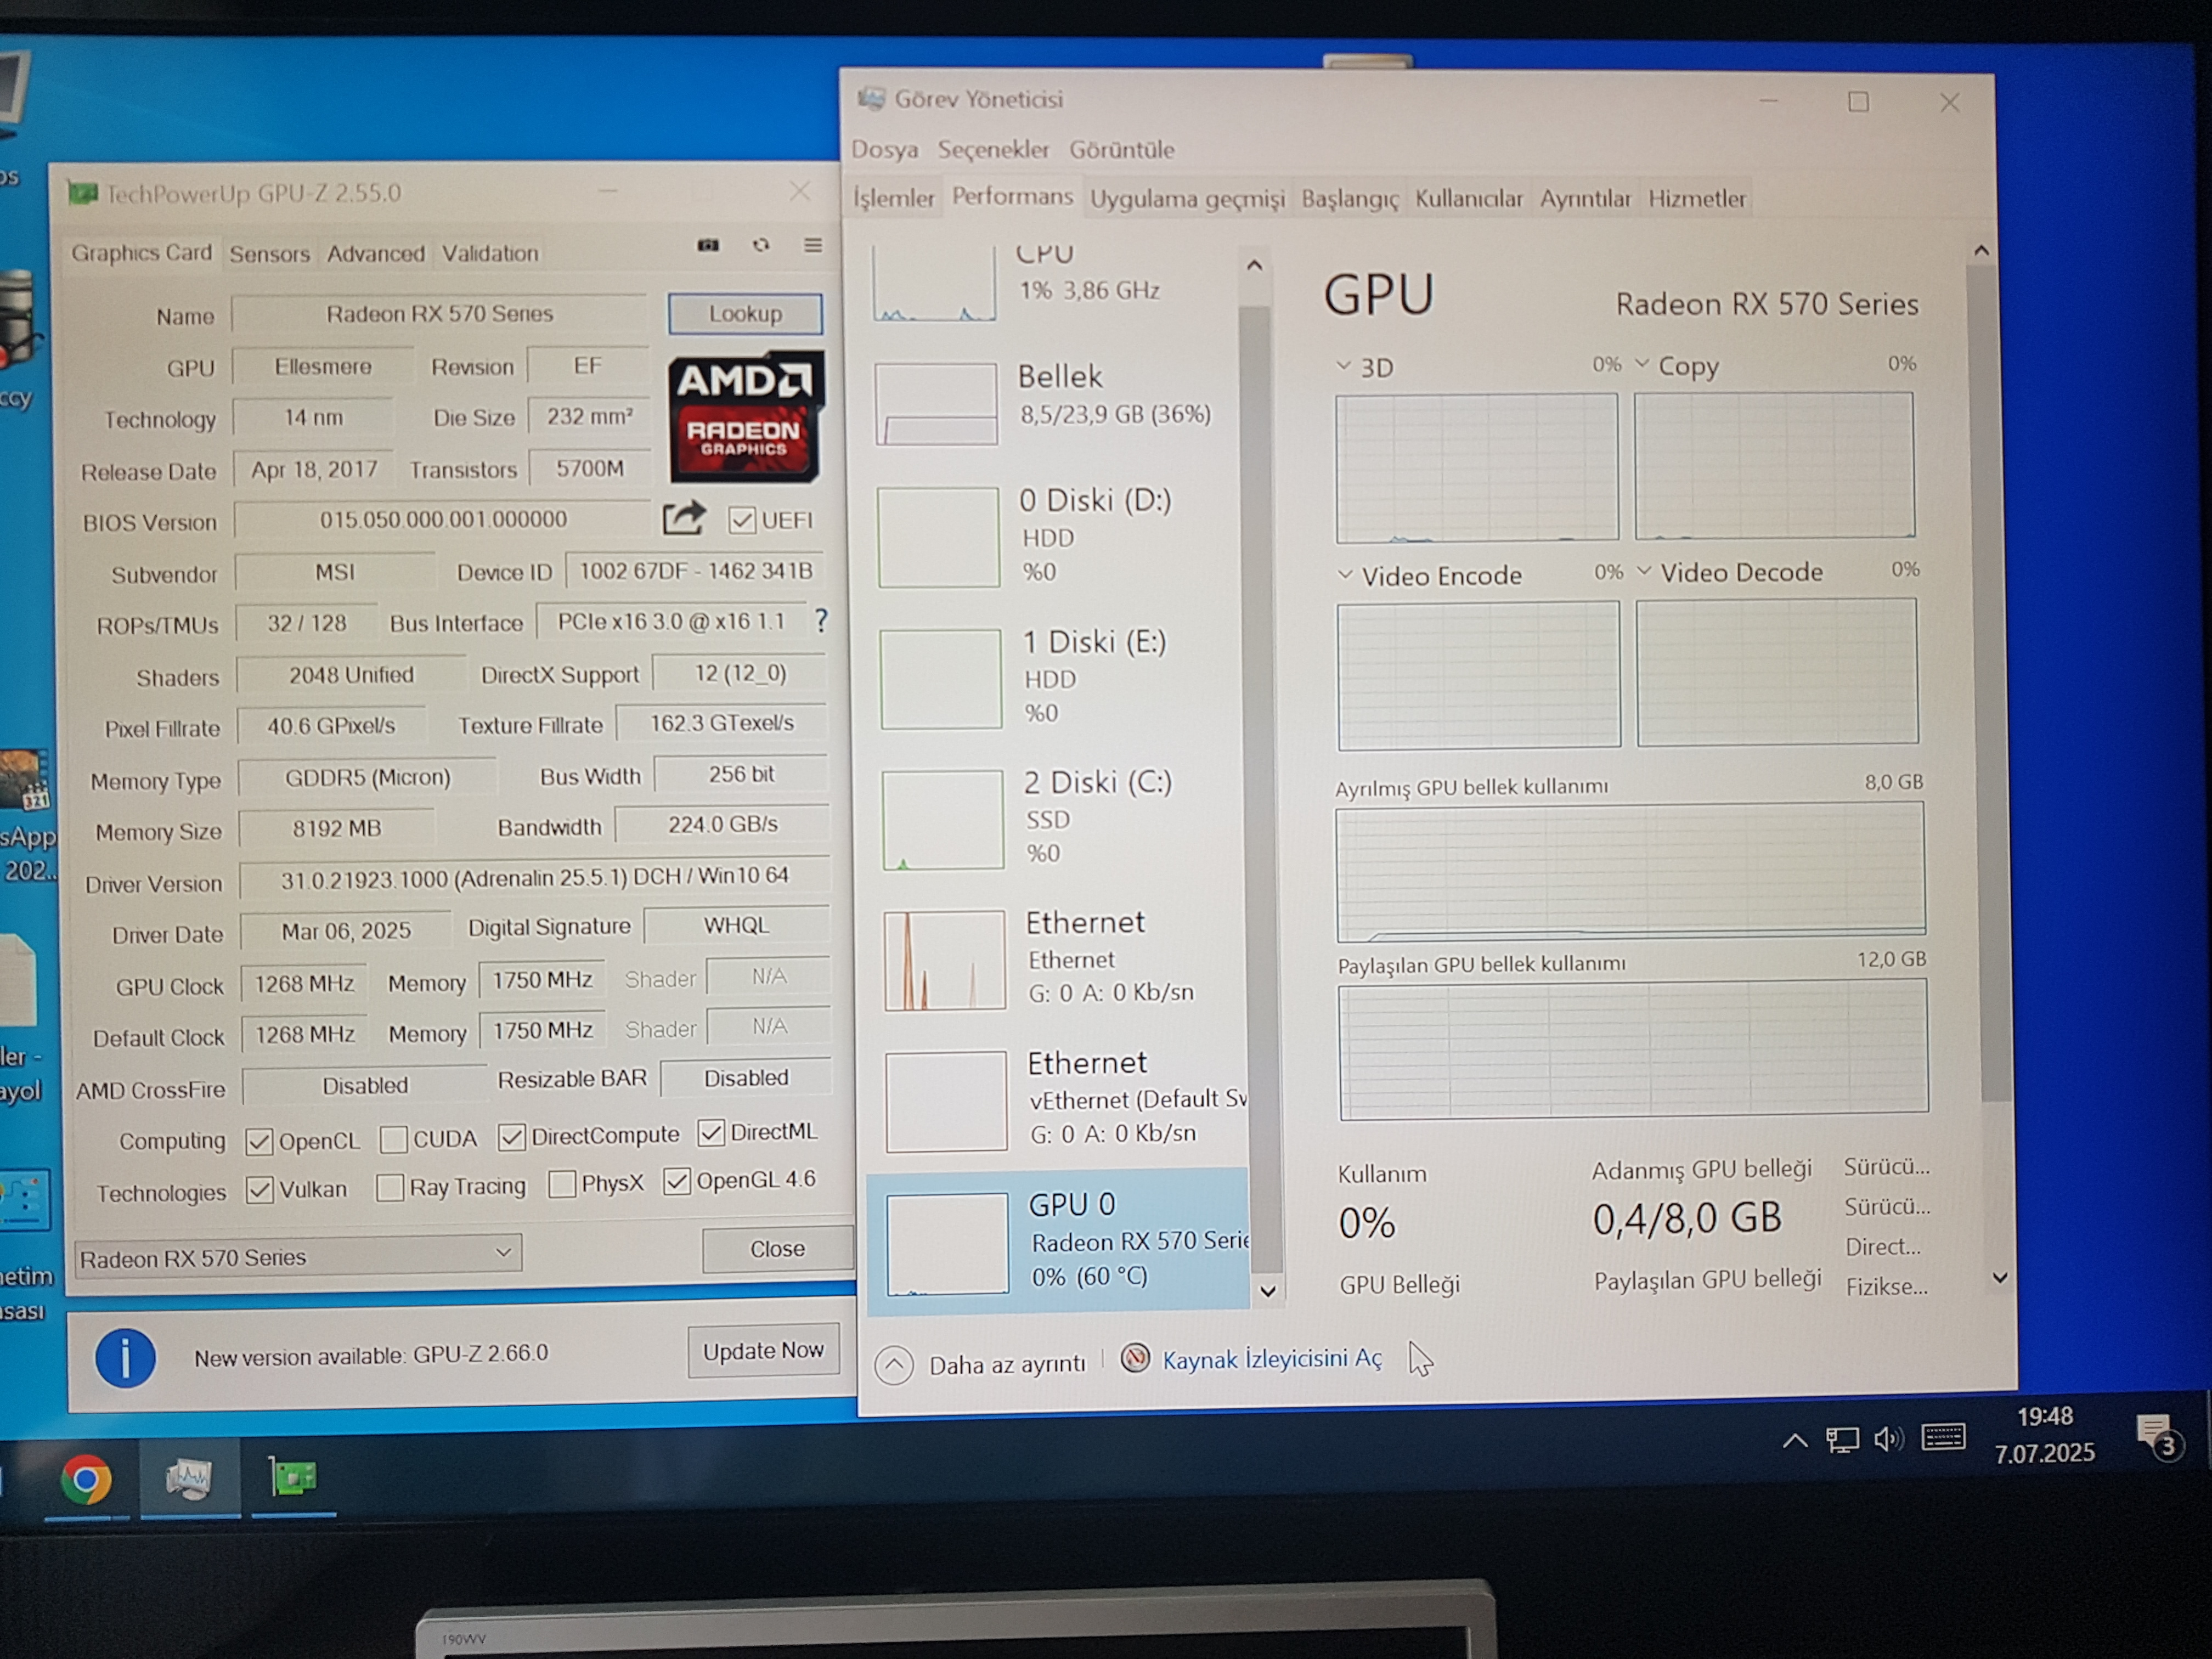Click GPU details pane scroll-up arrow
Image resolution: width=2212 pixels, height=1659 pixels.
point(1981,251)
